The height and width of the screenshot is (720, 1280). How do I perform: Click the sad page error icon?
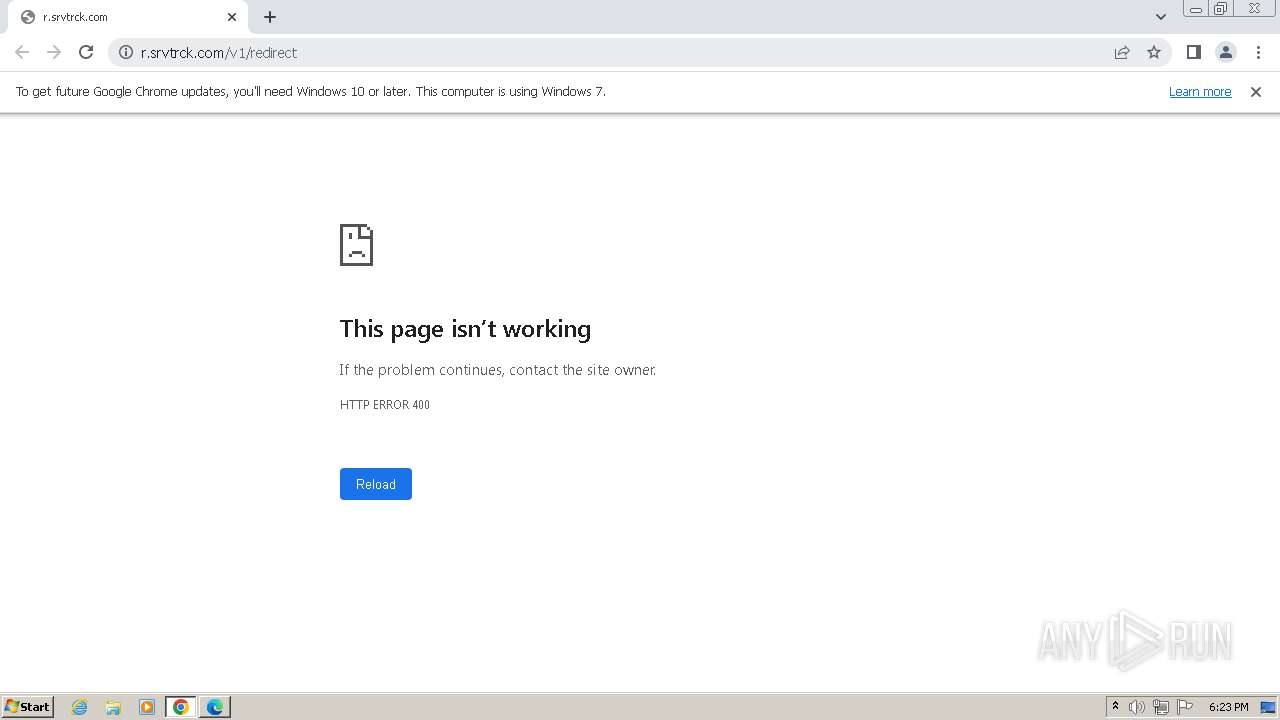(x=357, y=244)
